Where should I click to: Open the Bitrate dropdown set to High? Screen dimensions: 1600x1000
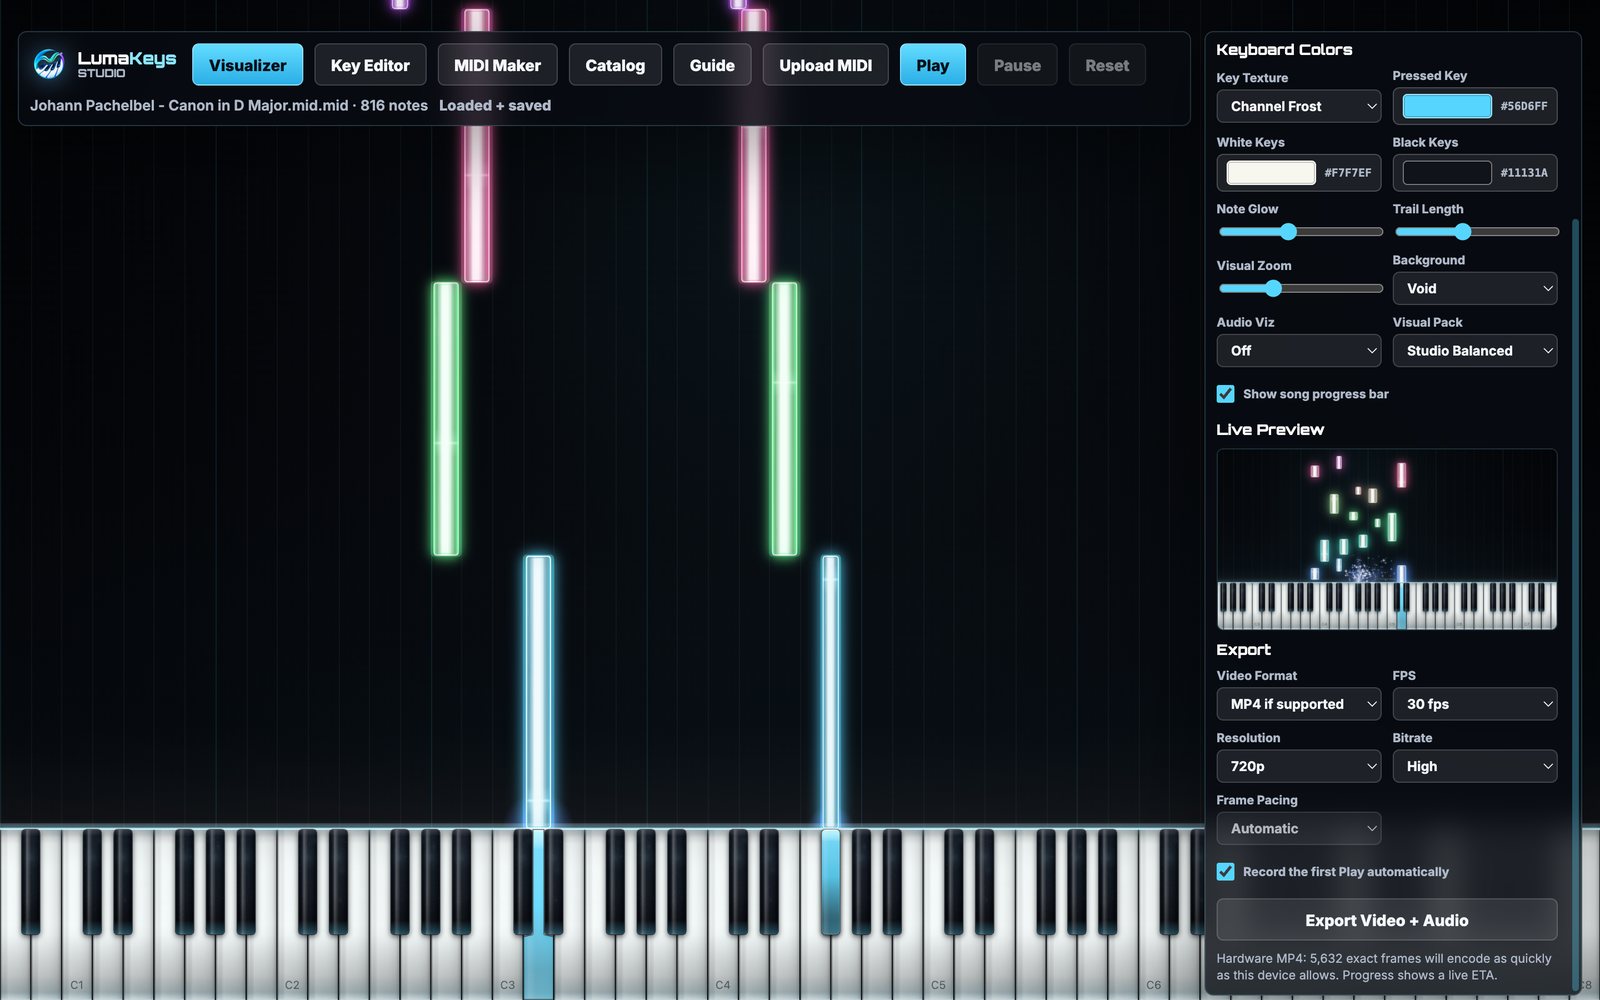pyautogui.click(x=1475, y=766)
